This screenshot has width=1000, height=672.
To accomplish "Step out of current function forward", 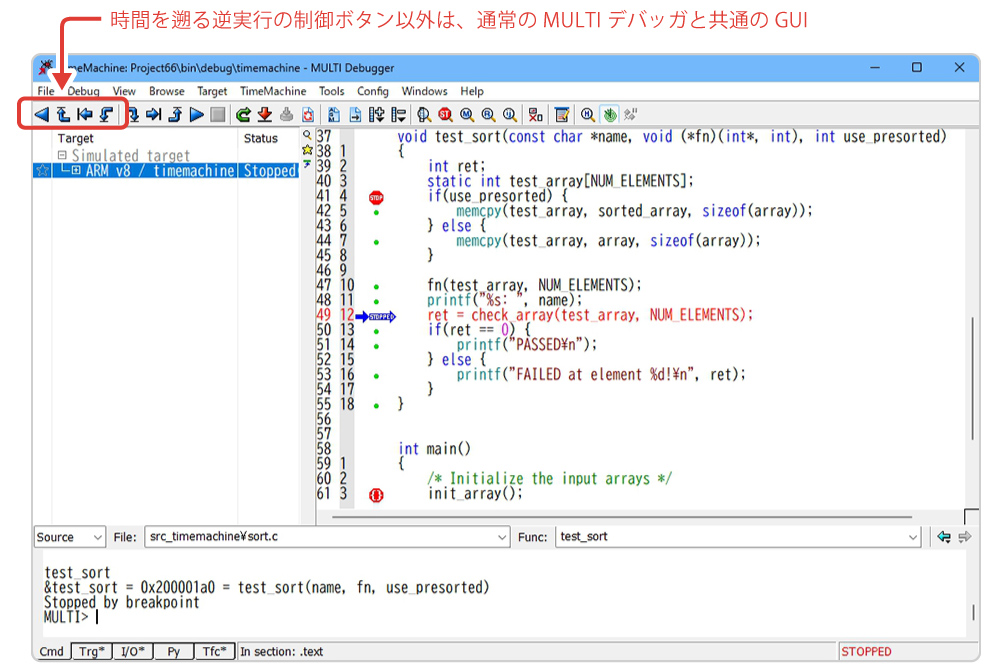I will click(x=175, y=115).
